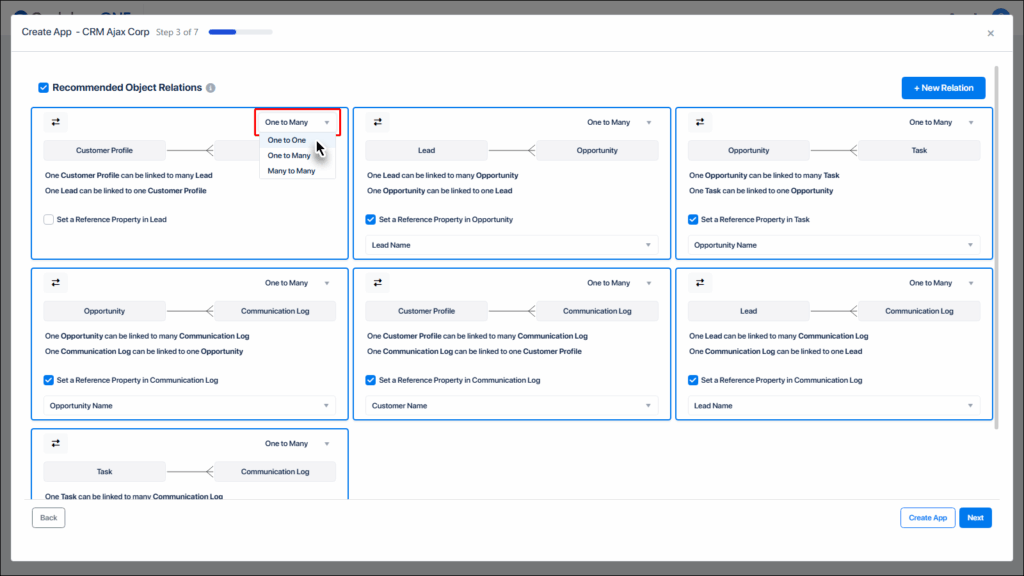1024x576 pixels.
Task: Enable Set a Reference Property in Lead
Action: (48, 219)
